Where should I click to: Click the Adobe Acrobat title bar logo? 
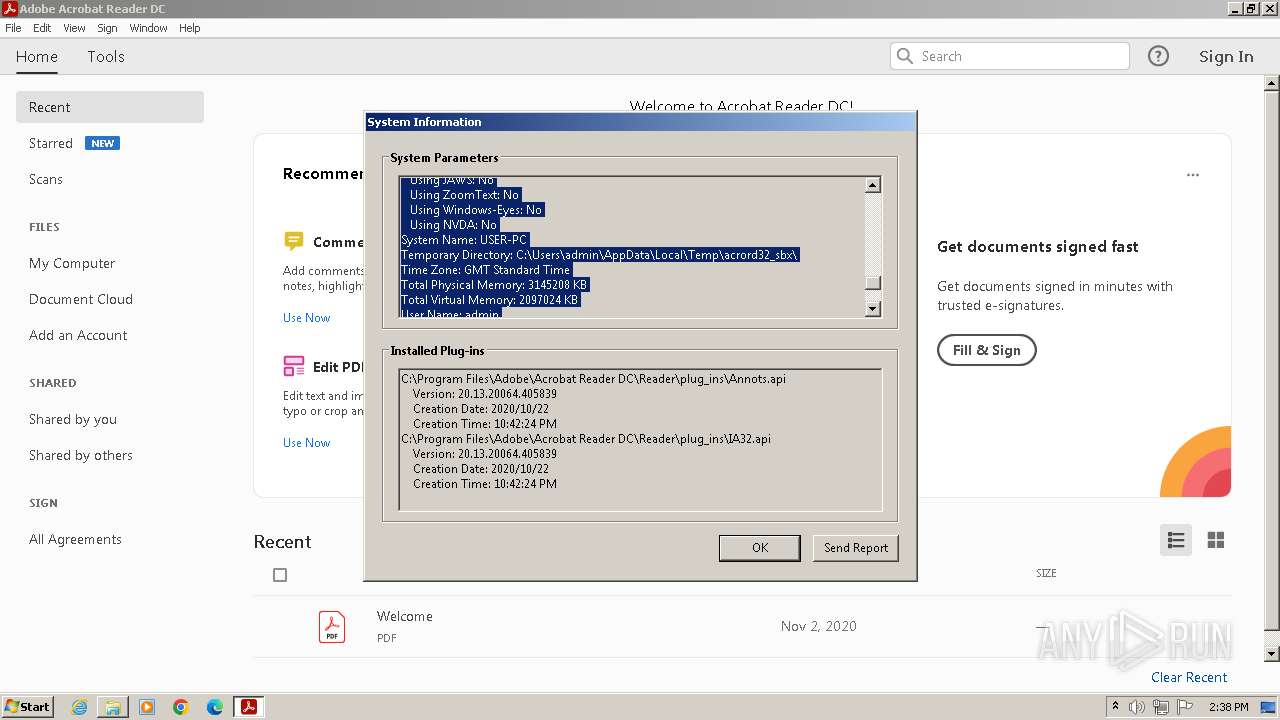pyautogui.click(x=10, y=9)
